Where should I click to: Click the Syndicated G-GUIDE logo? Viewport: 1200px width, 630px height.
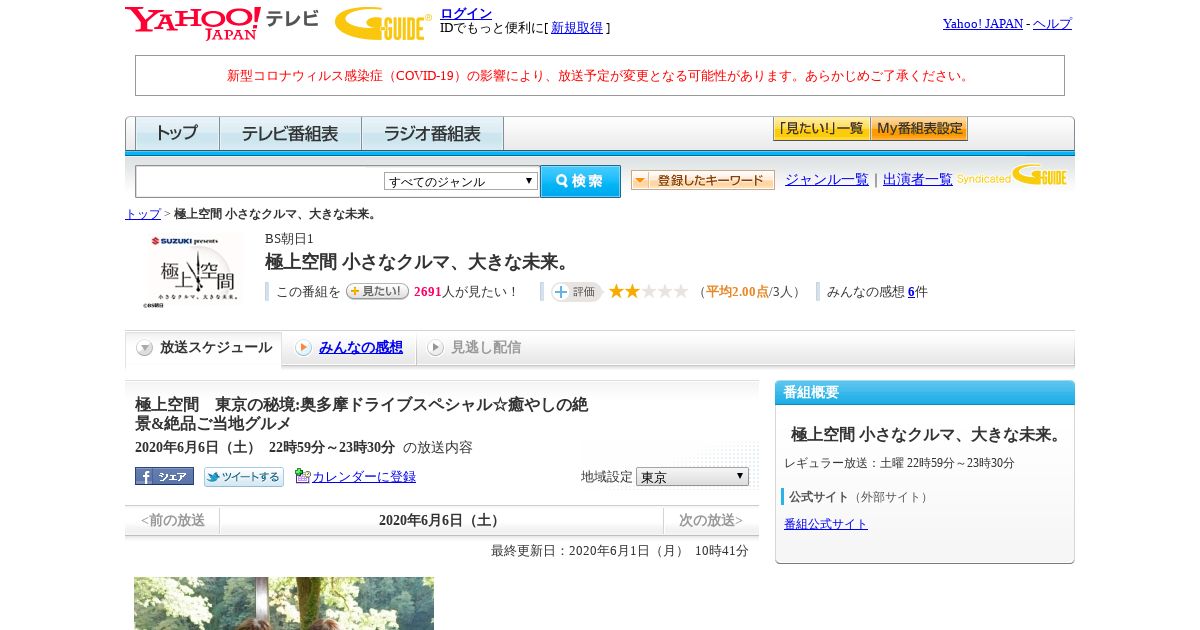(1012, 175)
